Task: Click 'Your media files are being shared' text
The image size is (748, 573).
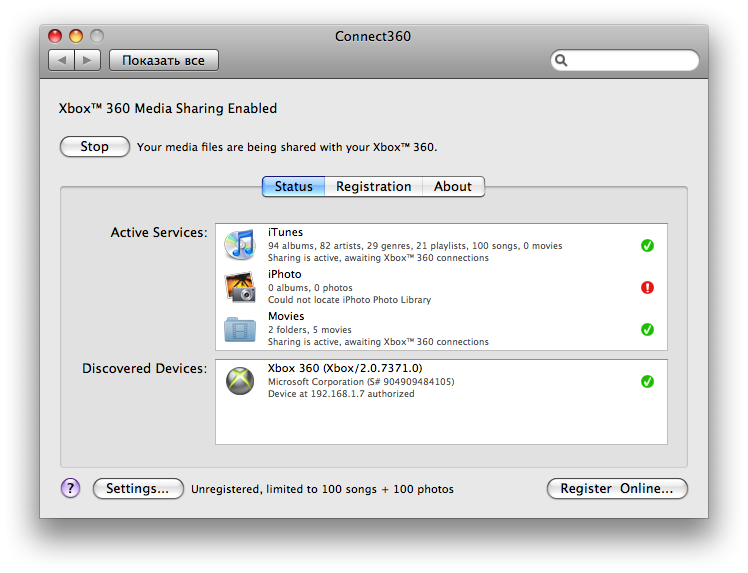Action: (287, 147)
